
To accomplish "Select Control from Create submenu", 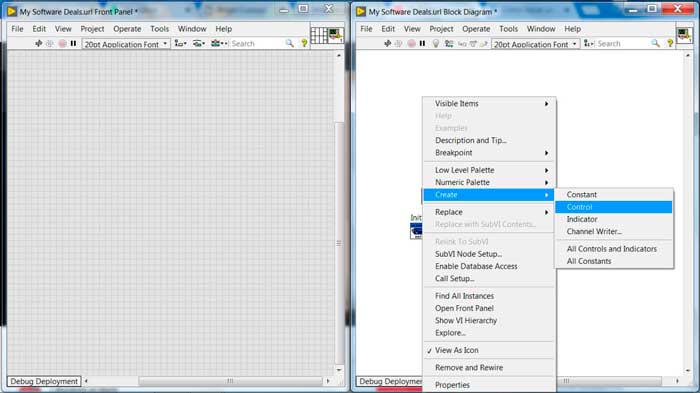I will [614, 207].
